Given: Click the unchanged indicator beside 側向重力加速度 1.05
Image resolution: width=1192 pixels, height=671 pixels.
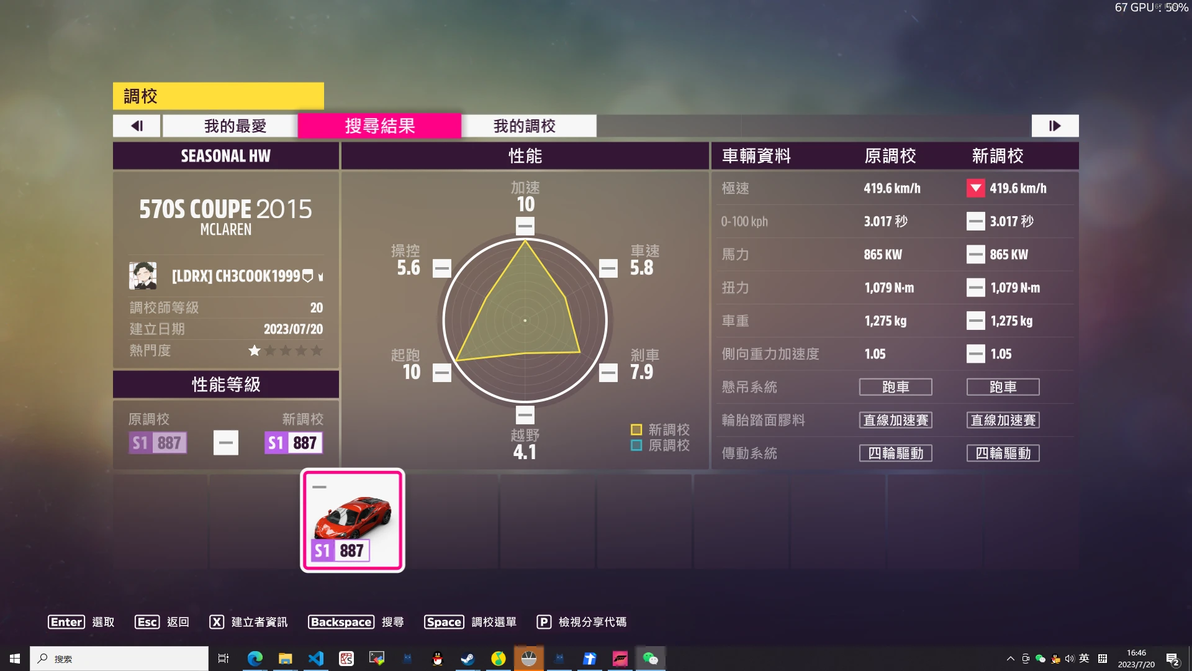Looking at the screenshot, I should tap(975, 353).
